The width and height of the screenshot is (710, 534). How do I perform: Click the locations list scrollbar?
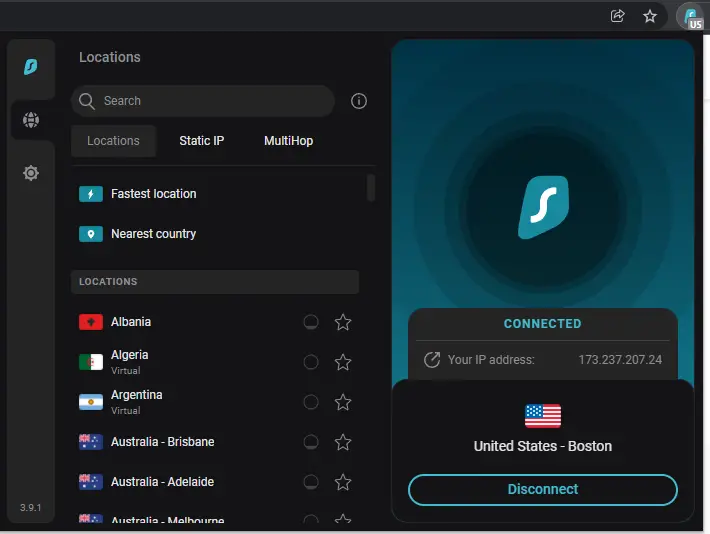[x=371, y=188]
